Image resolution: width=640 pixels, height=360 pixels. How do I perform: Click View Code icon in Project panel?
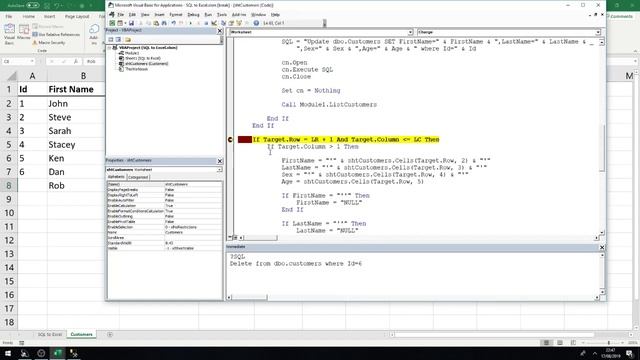pyautogui.click(x=111, y=40)
